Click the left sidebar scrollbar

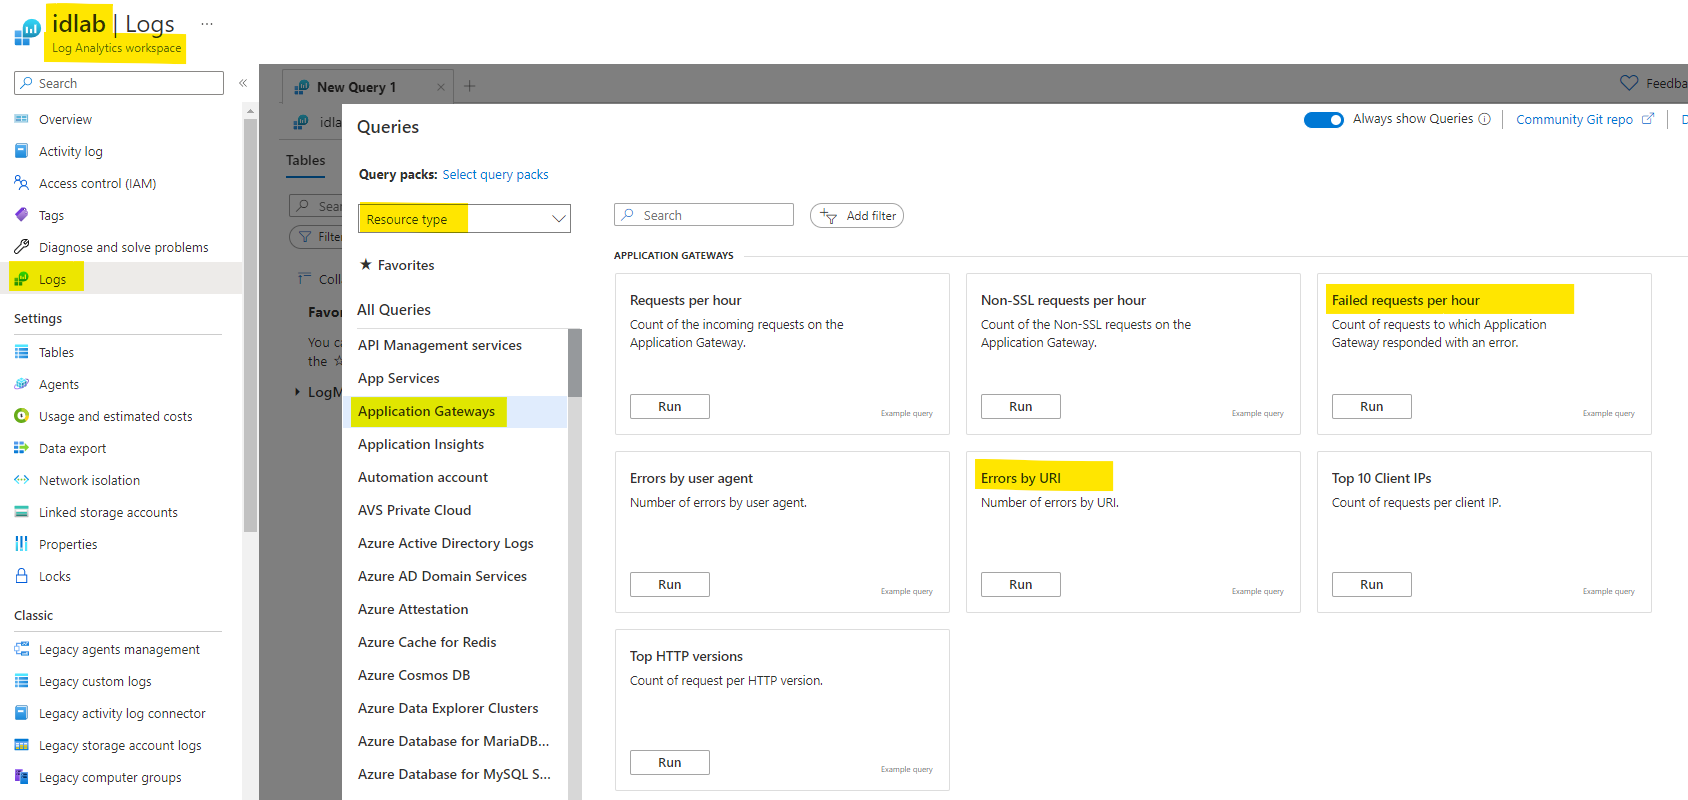tap(250, 325)
